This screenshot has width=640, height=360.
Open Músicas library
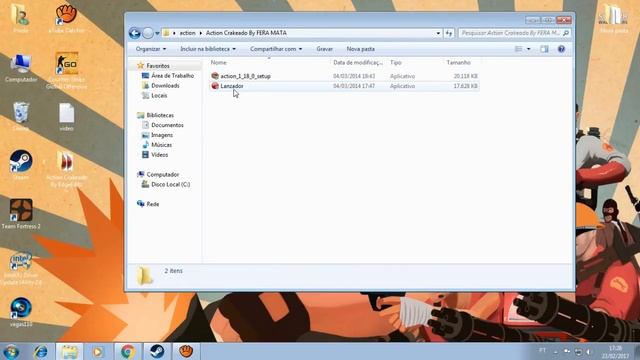(161, 145)
